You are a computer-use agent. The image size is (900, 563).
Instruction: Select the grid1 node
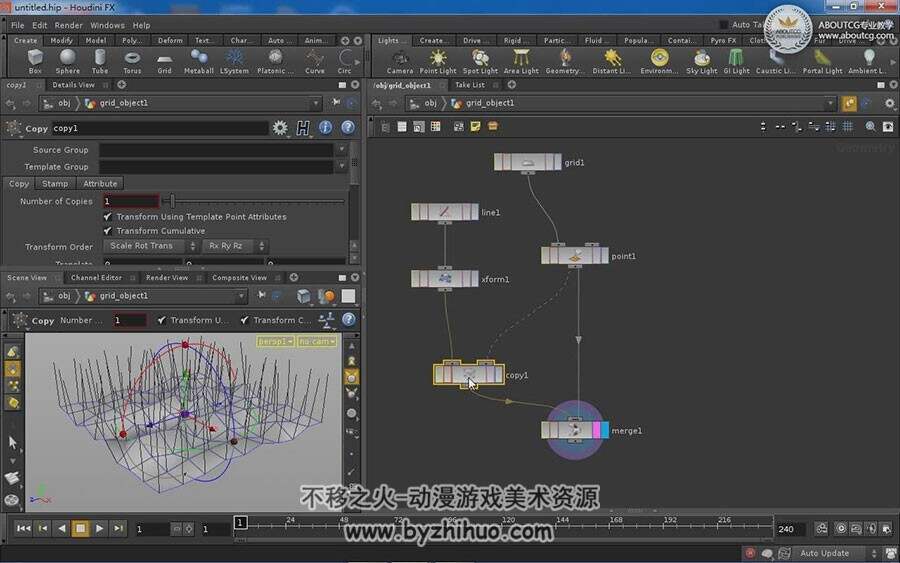(527, 162)
